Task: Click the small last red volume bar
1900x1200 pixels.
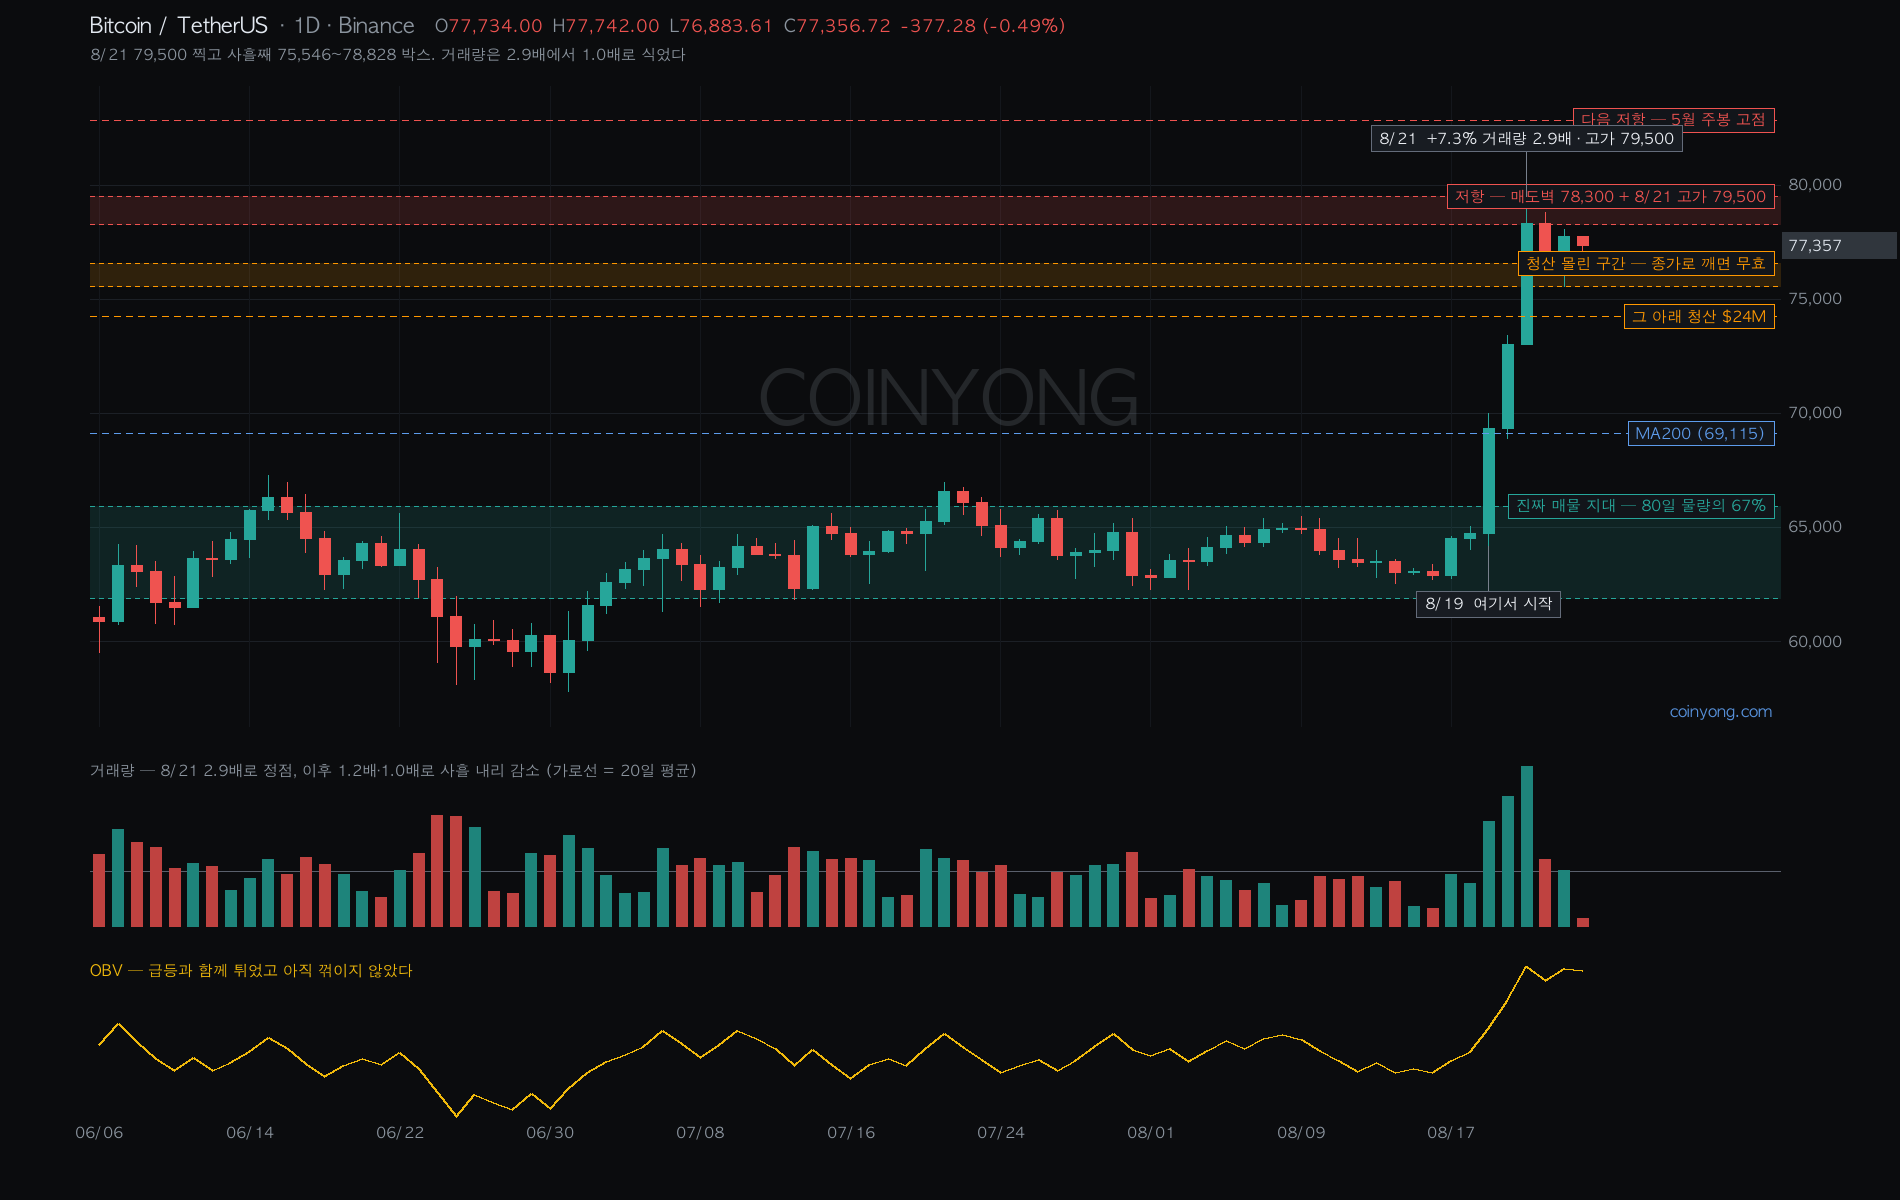Action: click(1583, 923)
